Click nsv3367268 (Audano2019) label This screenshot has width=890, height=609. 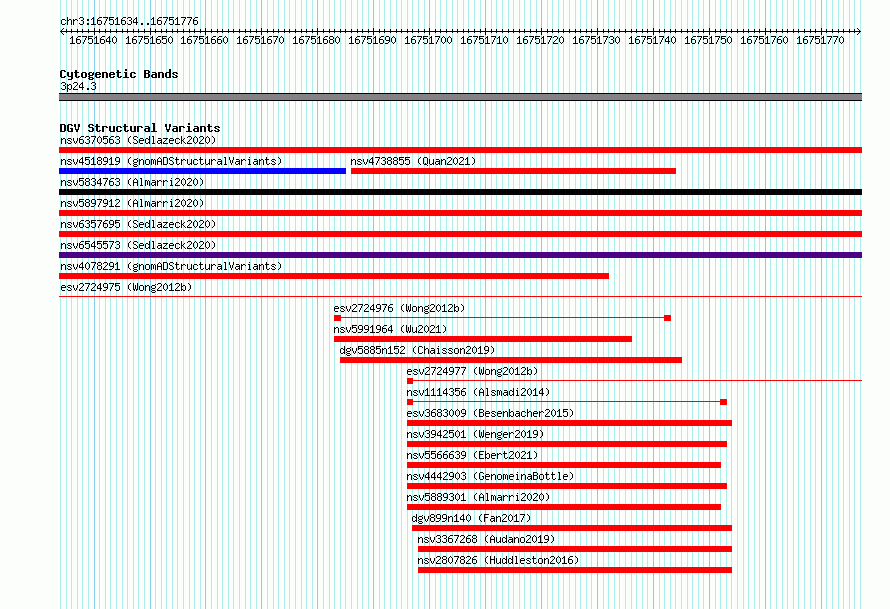coord(486,539)
